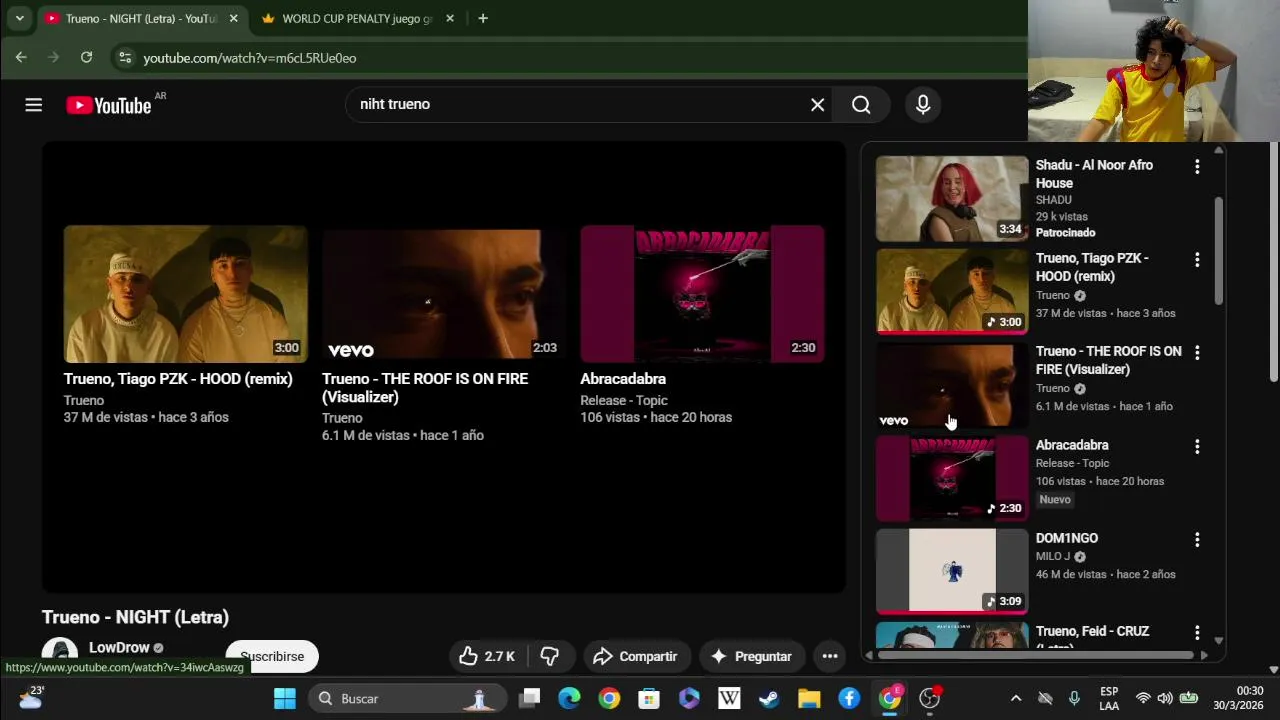Click the Compartir share button
This screenshot has width=1280, height=720.
tap(636, 657)
